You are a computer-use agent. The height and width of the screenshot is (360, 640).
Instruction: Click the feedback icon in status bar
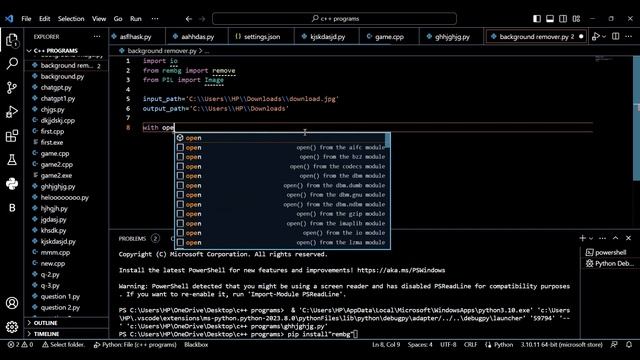point(614,345)
